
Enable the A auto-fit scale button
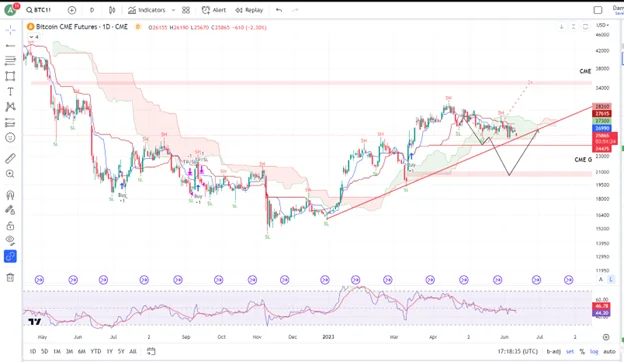(601, 279)
